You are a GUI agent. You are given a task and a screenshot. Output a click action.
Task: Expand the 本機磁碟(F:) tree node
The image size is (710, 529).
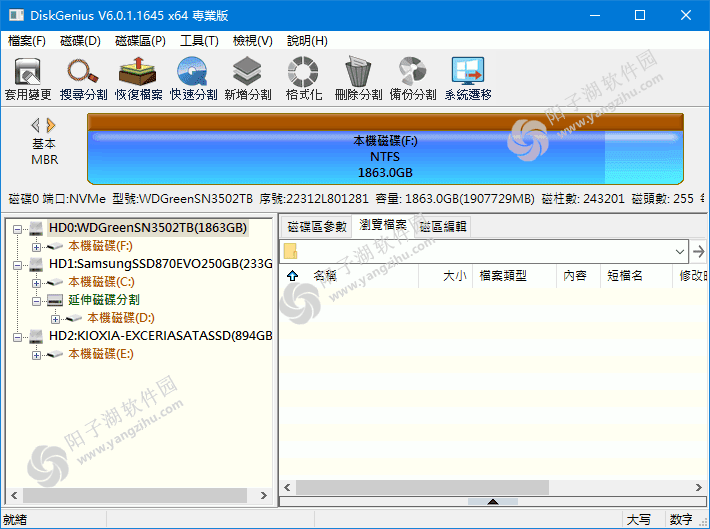[x=36, y=247]
